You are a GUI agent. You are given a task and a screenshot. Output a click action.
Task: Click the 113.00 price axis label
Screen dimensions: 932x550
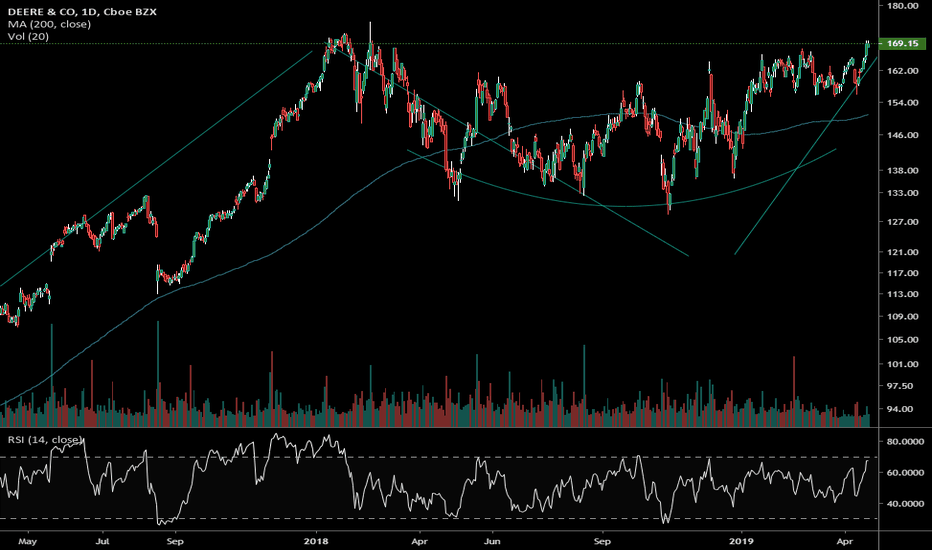[x=903, y=294]
